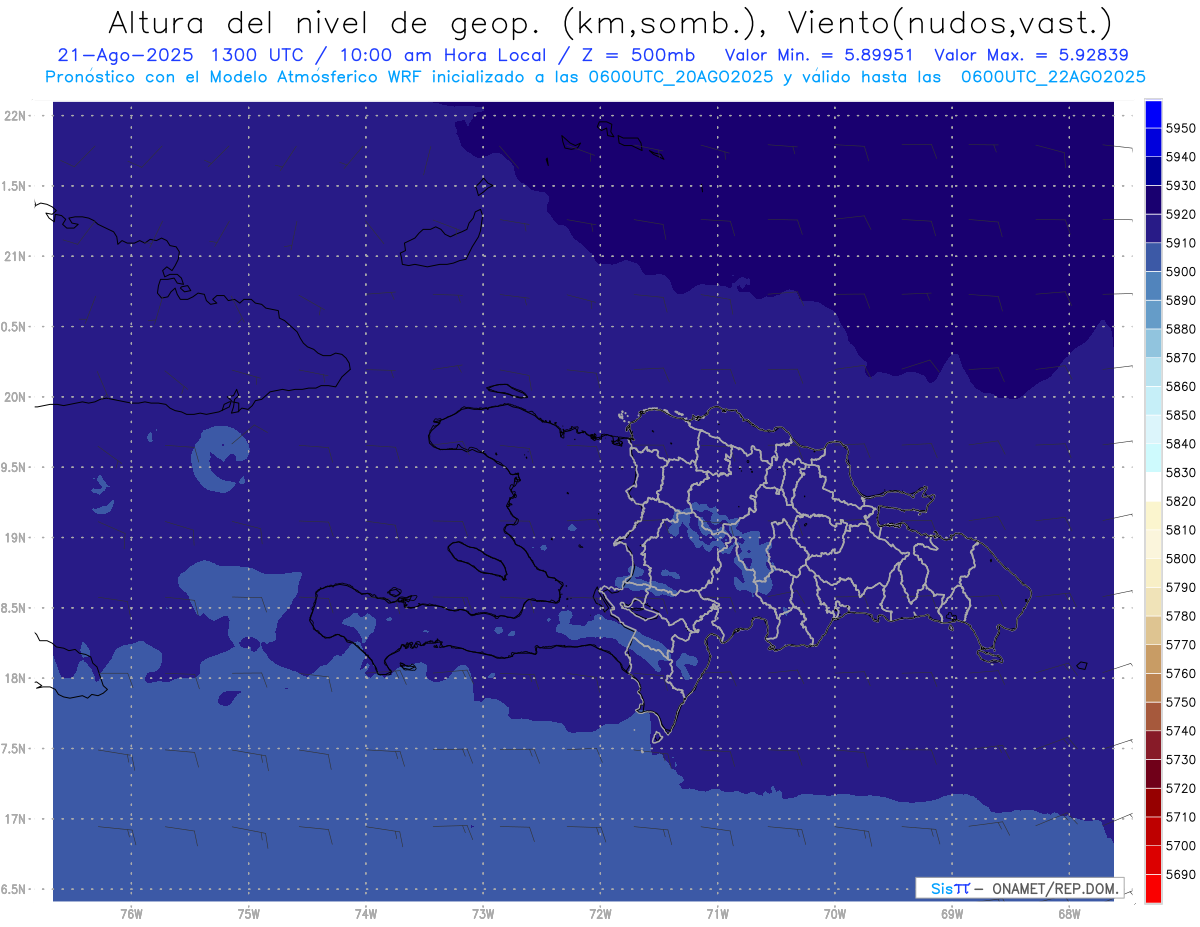The width and height of the screenshot is (1200, 927).
Task: Click the '5870' colorbar value
Action: 1181,357
